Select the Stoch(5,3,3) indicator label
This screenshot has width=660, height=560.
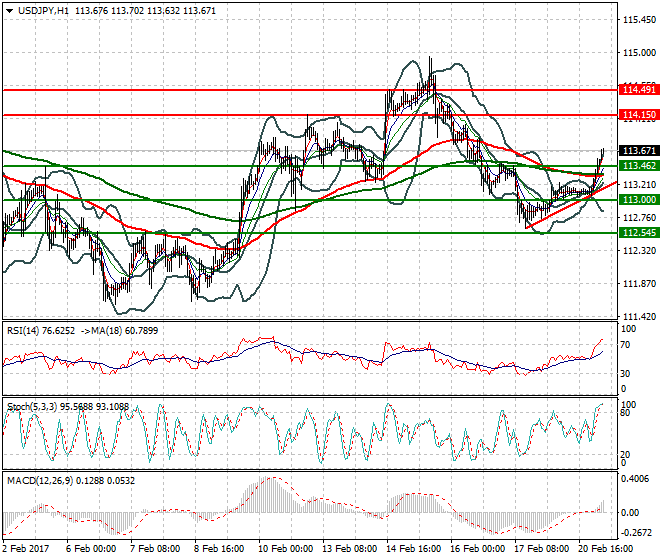pyautogui.click(x=33, y=407)
